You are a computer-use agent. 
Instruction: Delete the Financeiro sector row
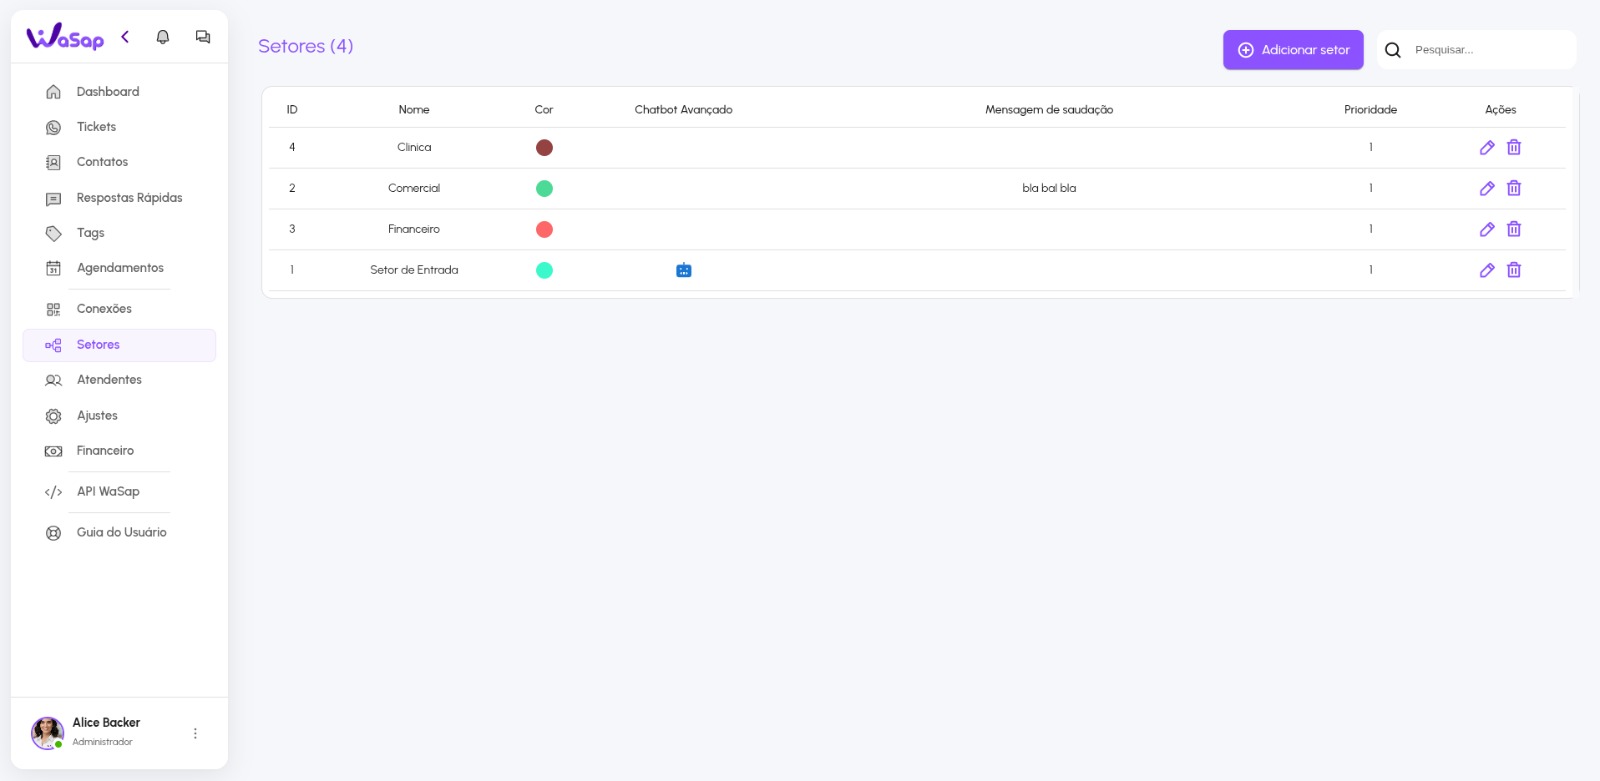coord(1514,230)
